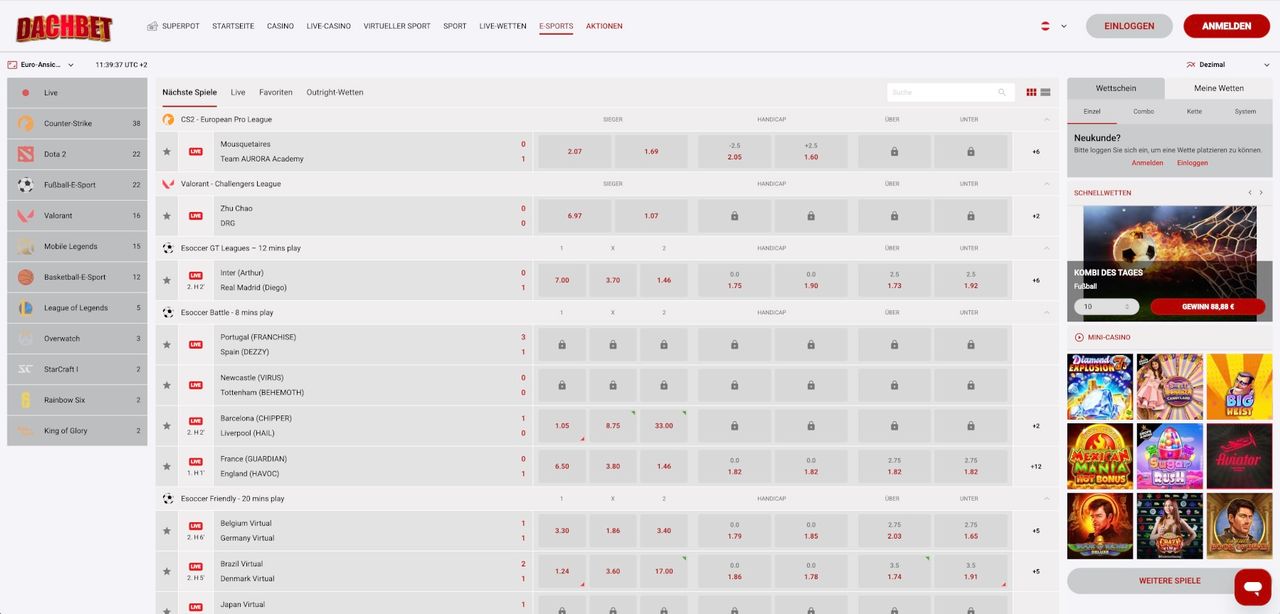Collapse the Valorant Challengers League section
Screen dimensions: 1280x614
(x=1047, y=184)
